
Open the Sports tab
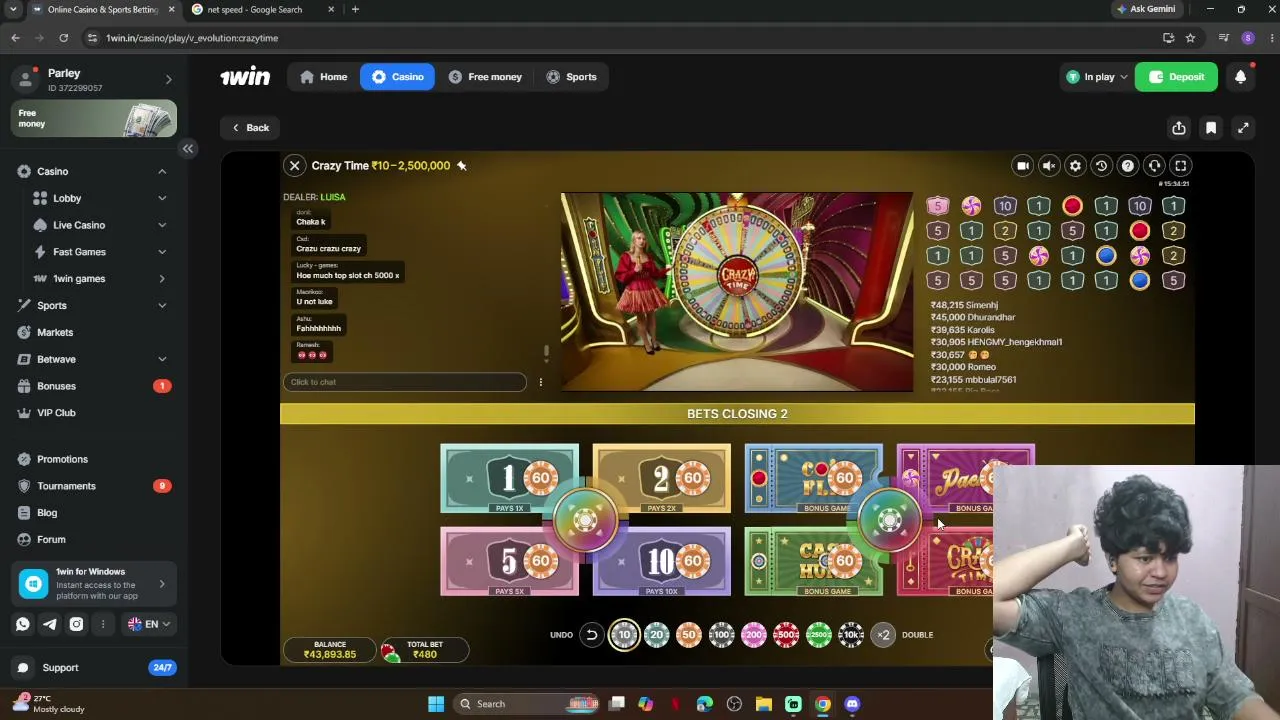coord(571,77)
